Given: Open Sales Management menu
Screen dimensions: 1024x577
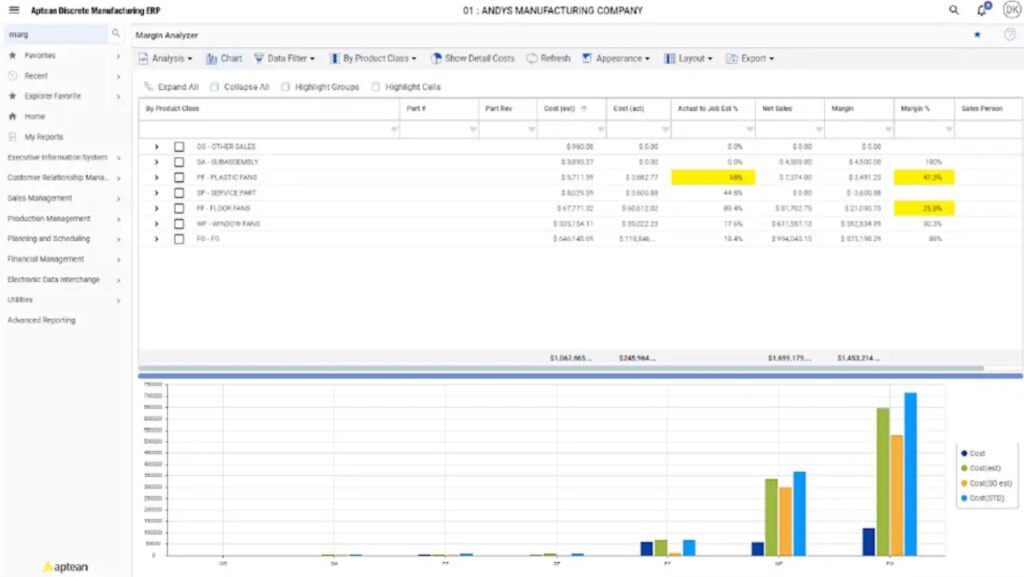Looking at the screenshot, I should [x=64, y=198].
